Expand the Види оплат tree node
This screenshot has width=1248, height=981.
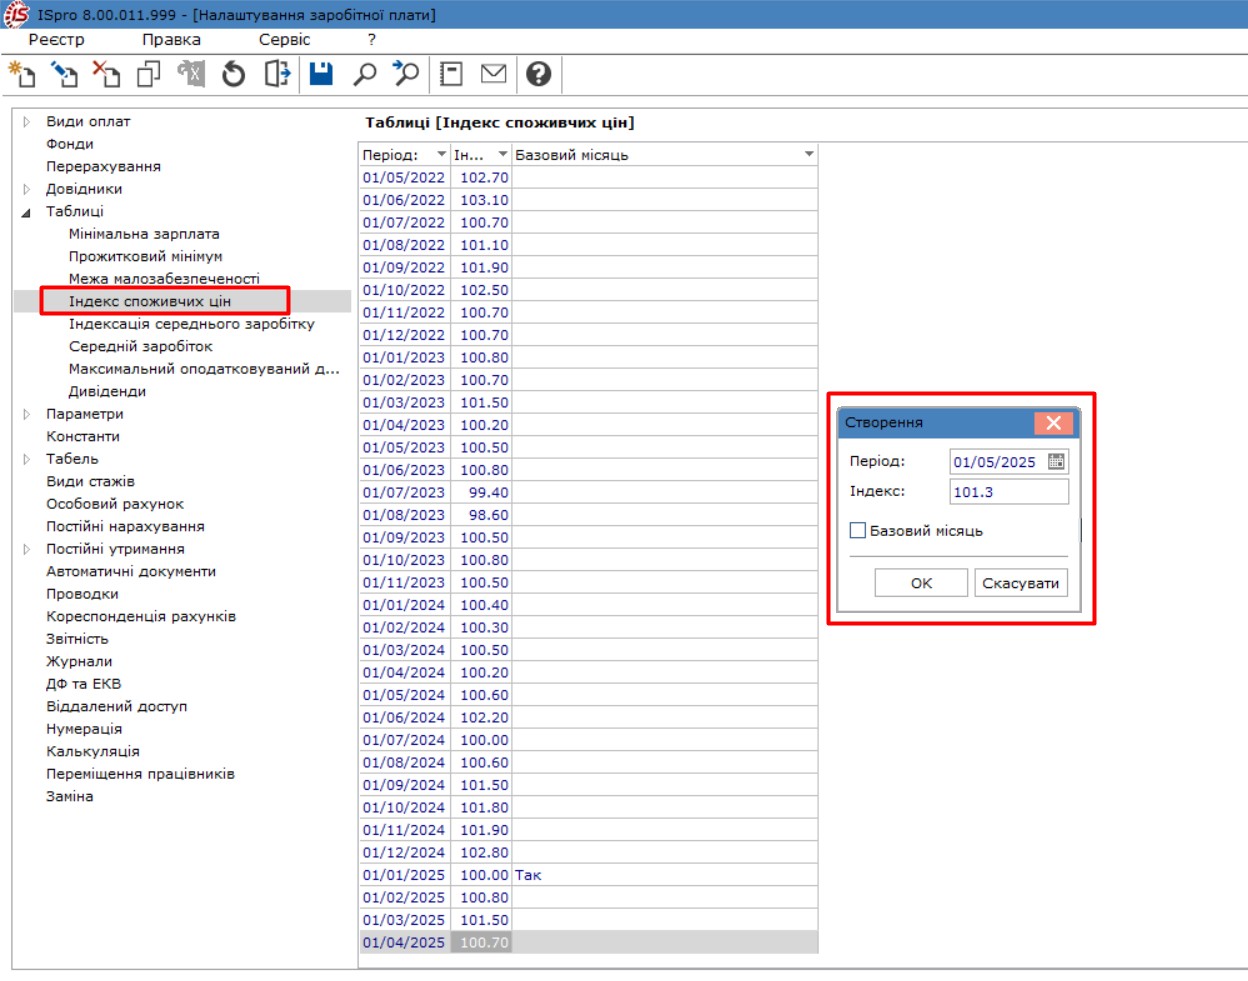27,122
